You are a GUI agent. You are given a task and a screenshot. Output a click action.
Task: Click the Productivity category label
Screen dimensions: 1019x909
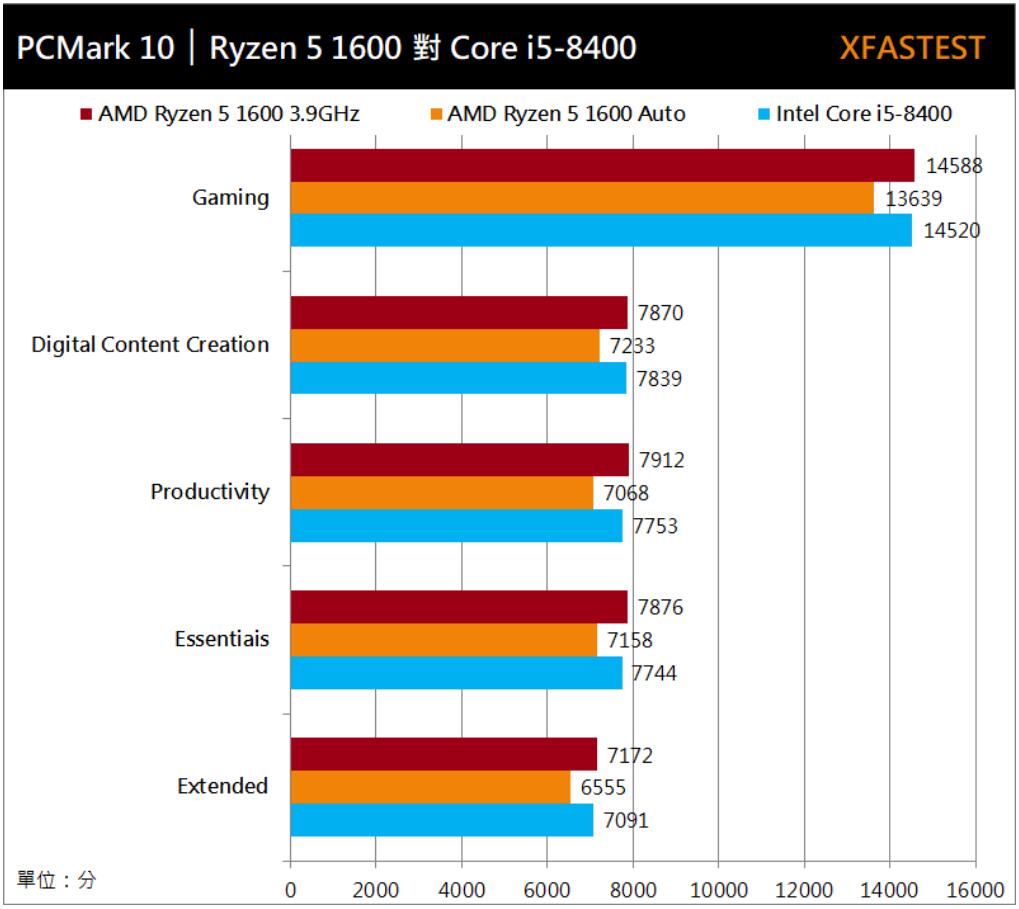point(210,492)
